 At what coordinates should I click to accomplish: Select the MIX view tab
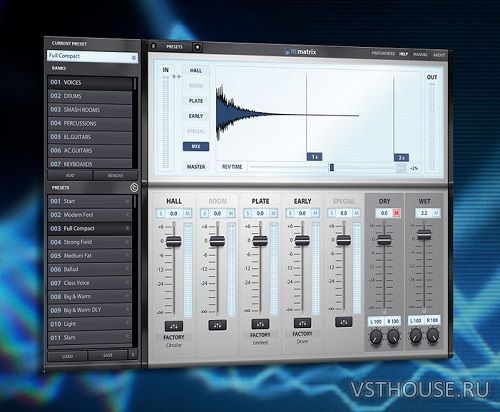(196, 146)
